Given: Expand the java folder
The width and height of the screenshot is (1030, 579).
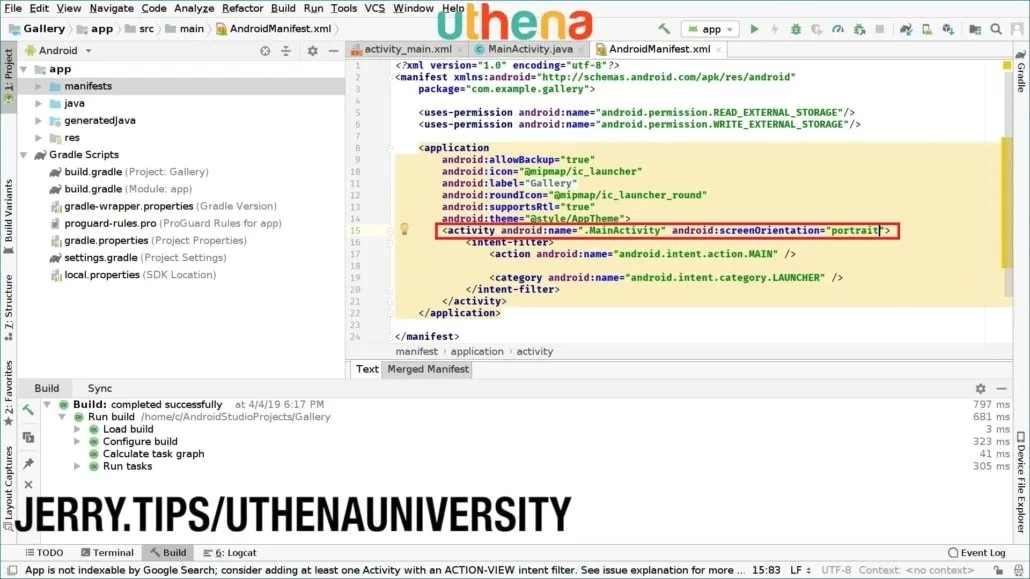Looking at the screenshot, I should tap(38, 103).
